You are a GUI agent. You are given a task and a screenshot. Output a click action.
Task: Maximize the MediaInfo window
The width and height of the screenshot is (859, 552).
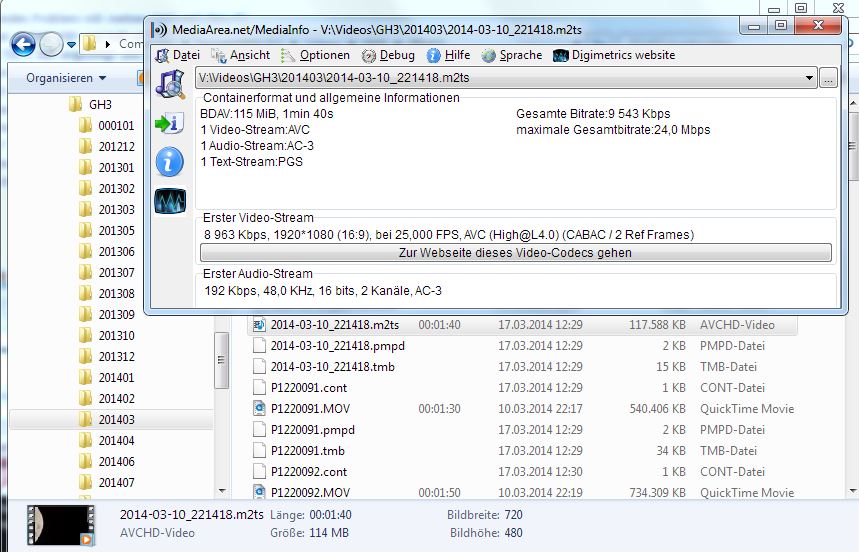781,25
